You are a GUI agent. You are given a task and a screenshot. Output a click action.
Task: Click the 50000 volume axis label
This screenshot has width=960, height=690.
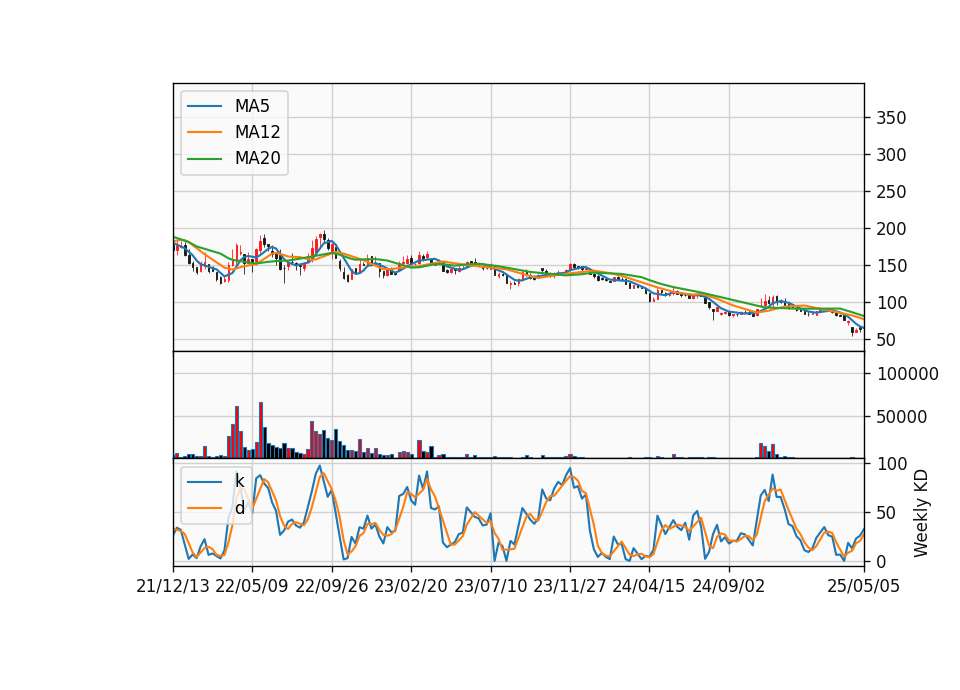point(902,417)
